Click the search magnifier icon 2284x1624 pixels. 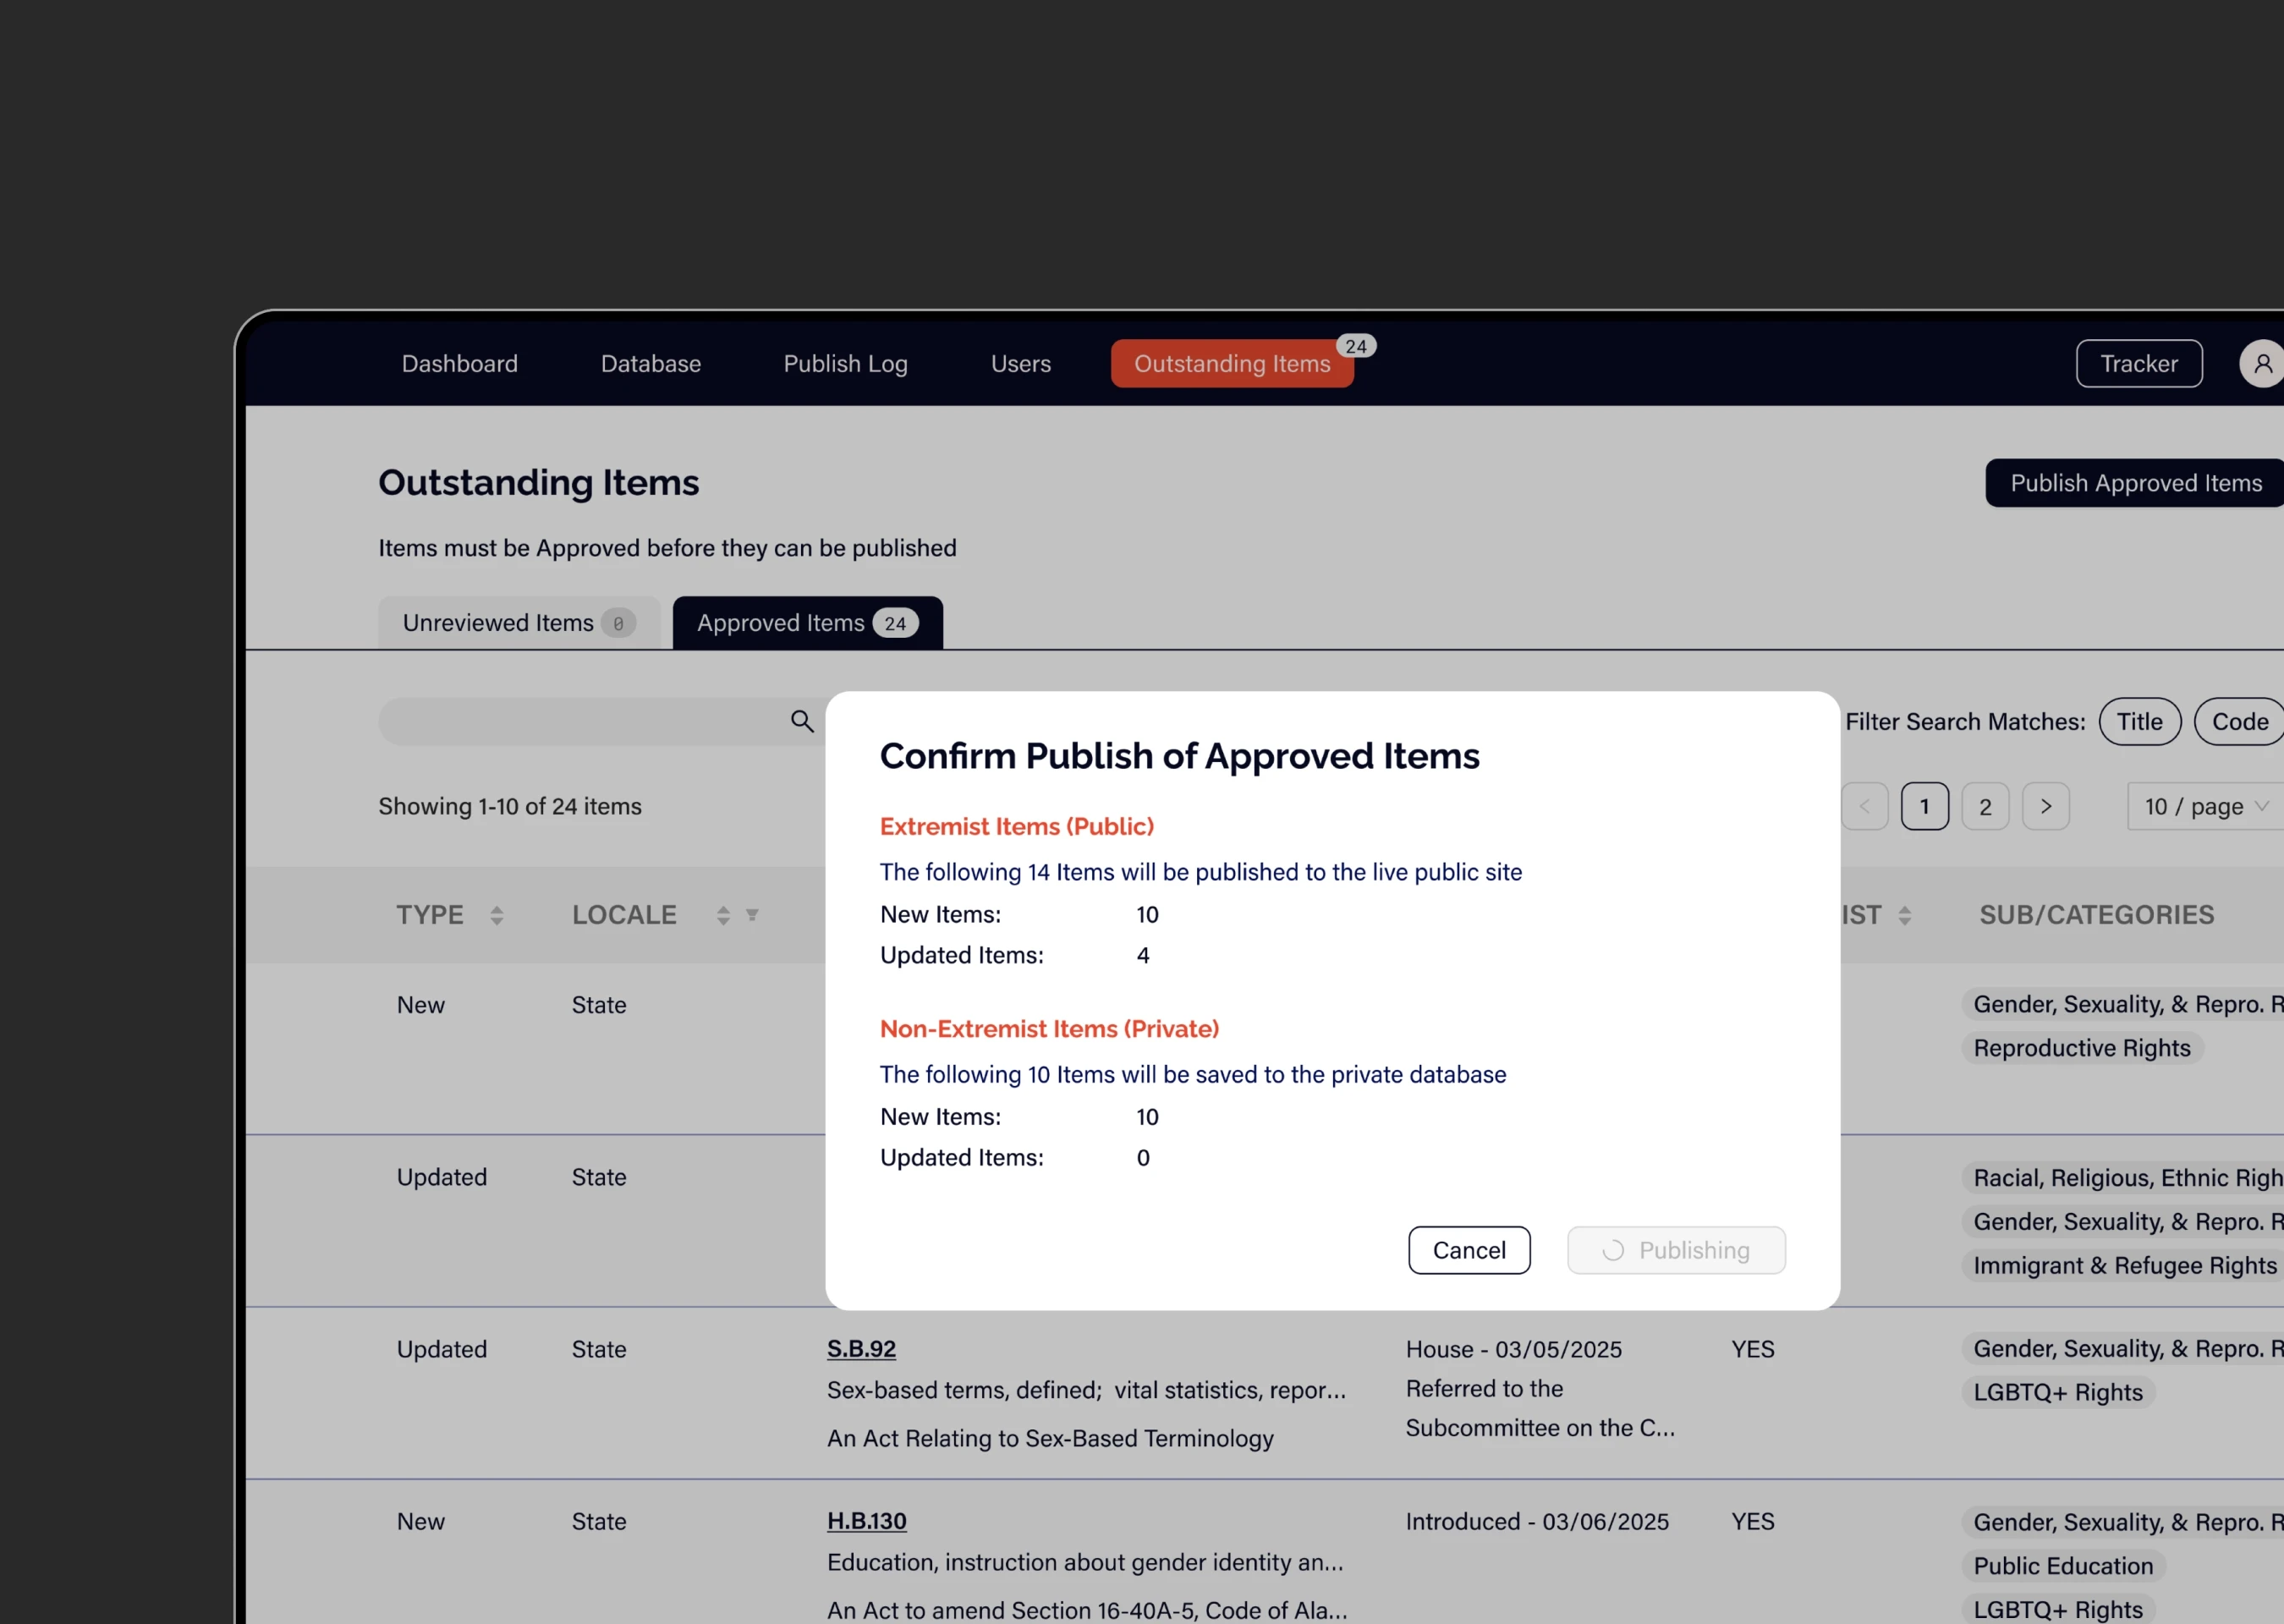pyautogui.click(x=801, y=721)
